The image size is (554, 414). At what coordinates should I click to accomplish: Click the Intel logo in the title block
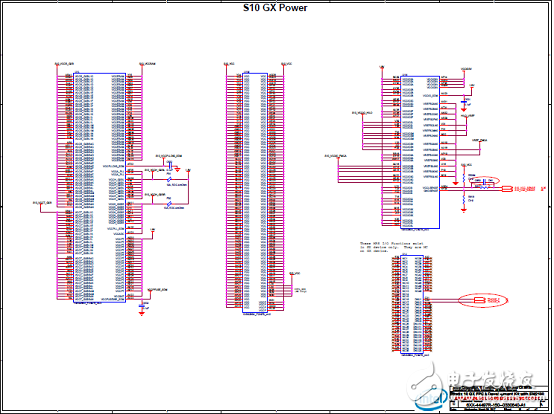[431, 399]
